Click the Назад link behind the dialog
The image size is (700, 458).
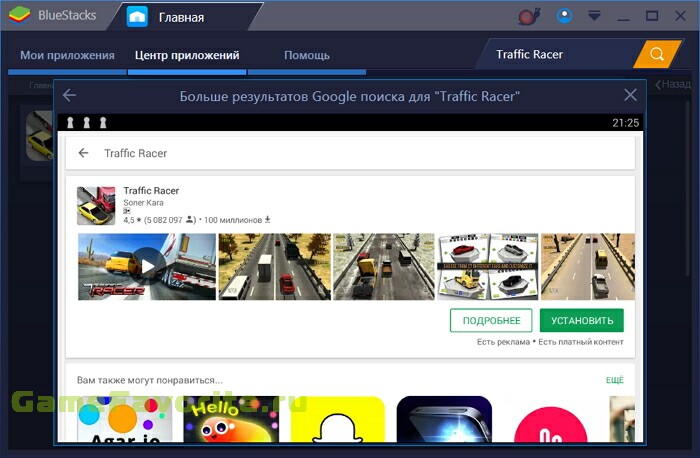pos(673,84)
